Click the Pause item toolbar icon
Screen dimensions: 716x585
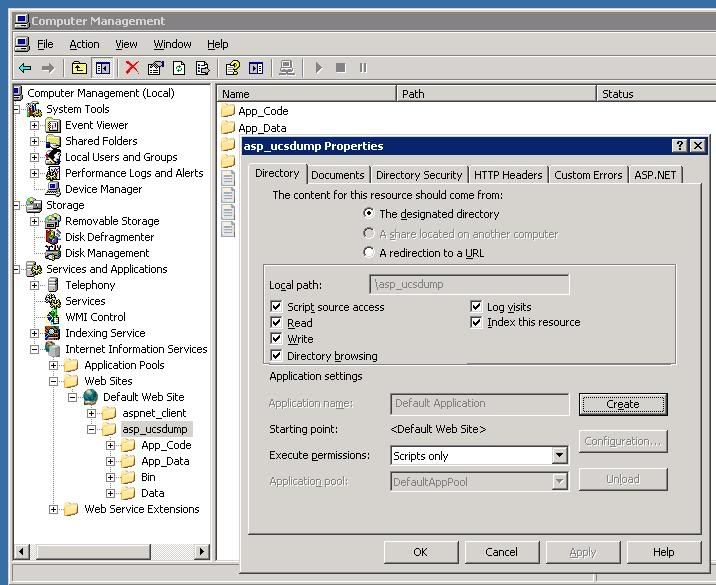(363, 68)
